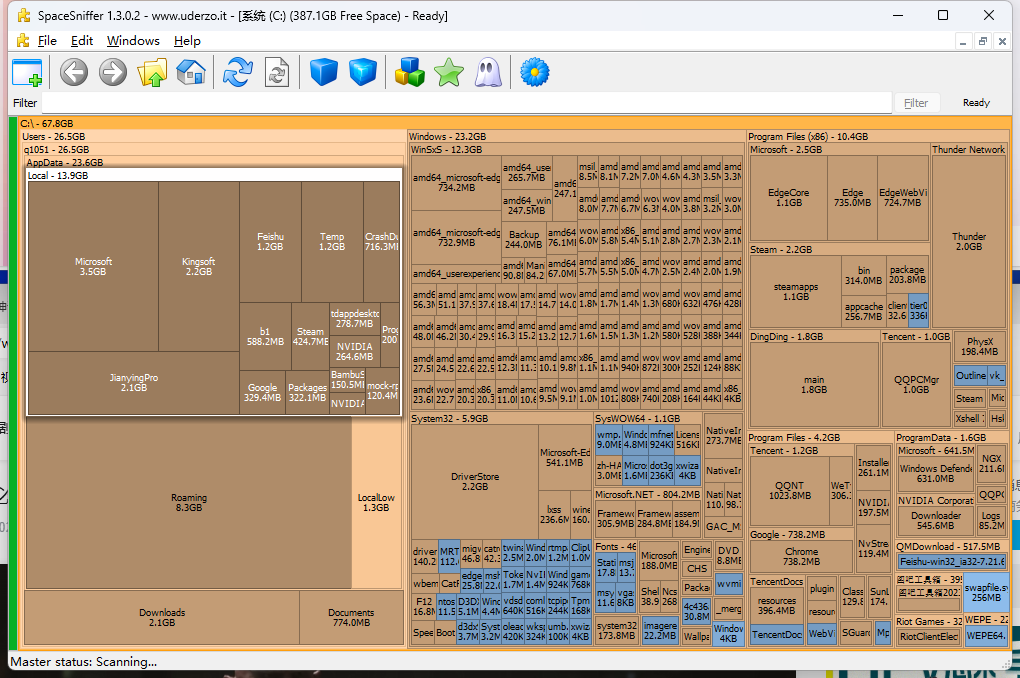The width and height of the screenshot is (1020, 678).
Task: Select the Downloads 2.1GB block
Action: pos(162,617)
